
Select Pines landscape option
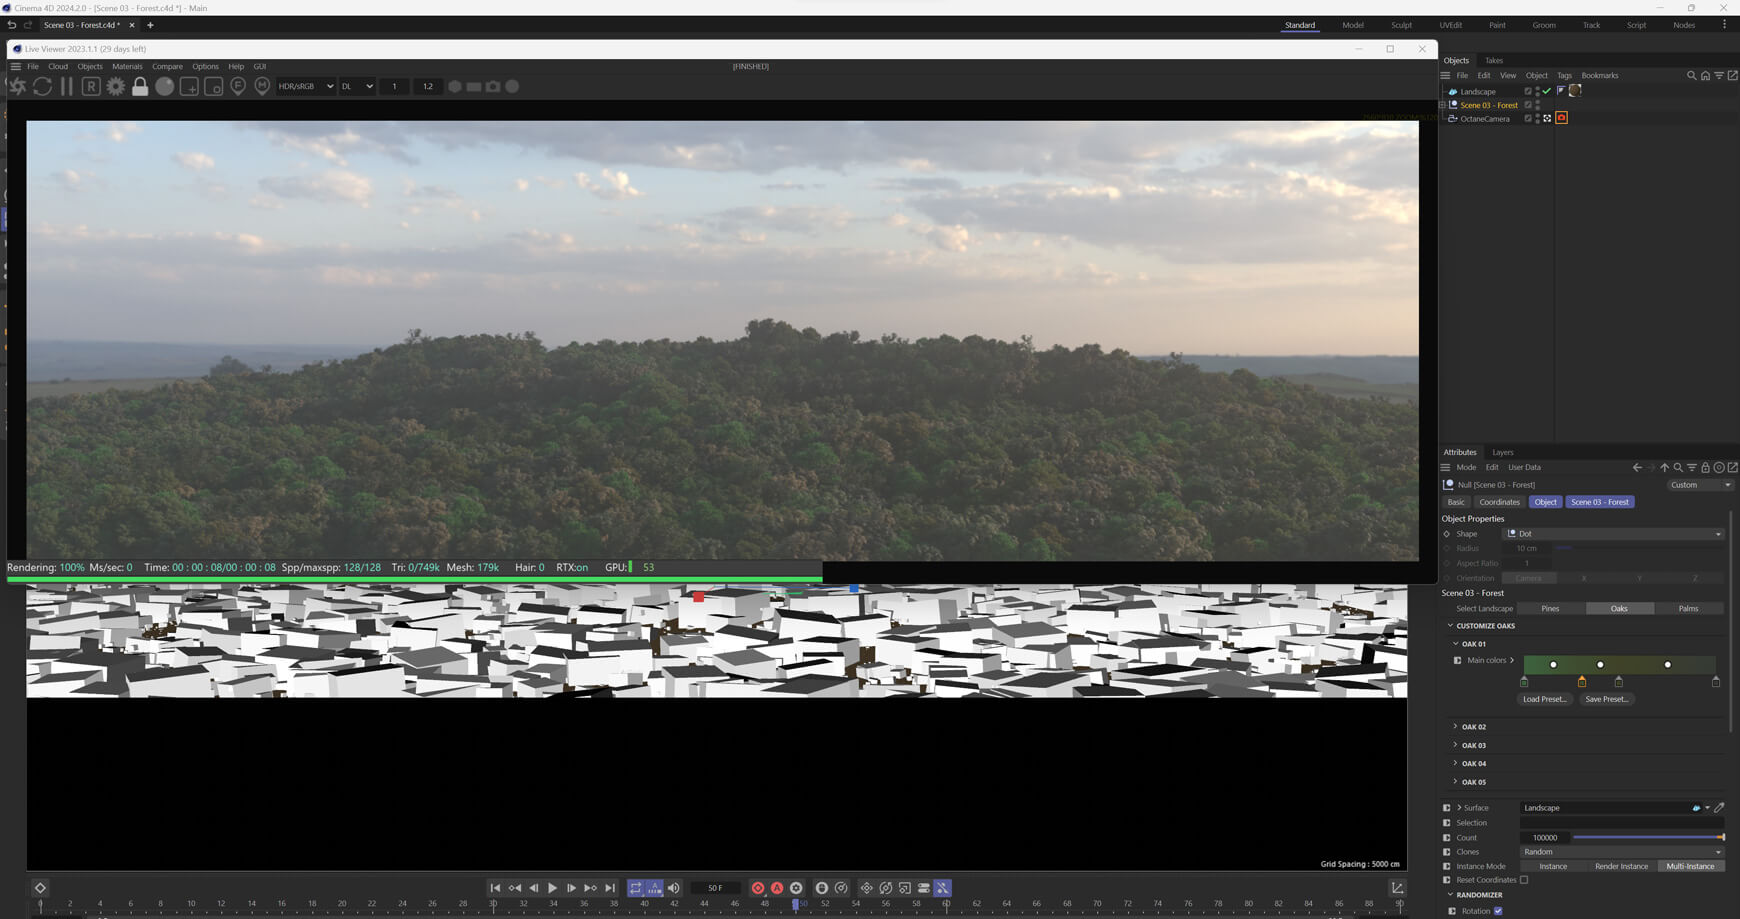(x=1550, y=608)
